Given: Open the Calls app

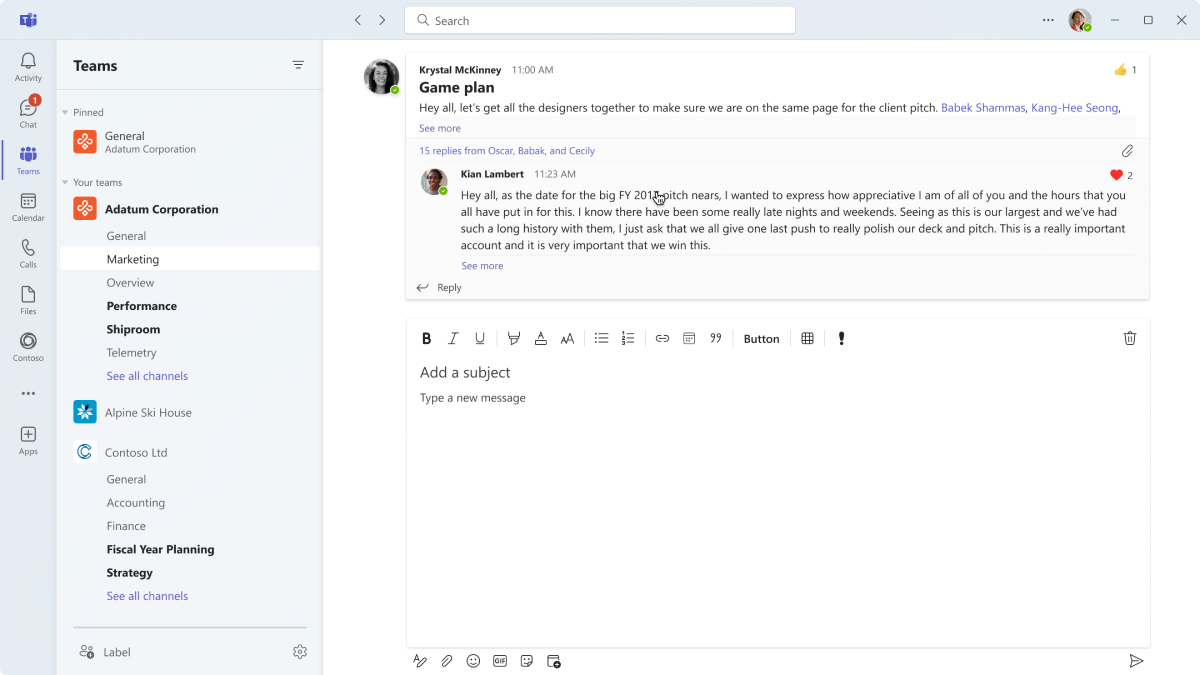Looking at the screenshot, I should pos(28,254).
